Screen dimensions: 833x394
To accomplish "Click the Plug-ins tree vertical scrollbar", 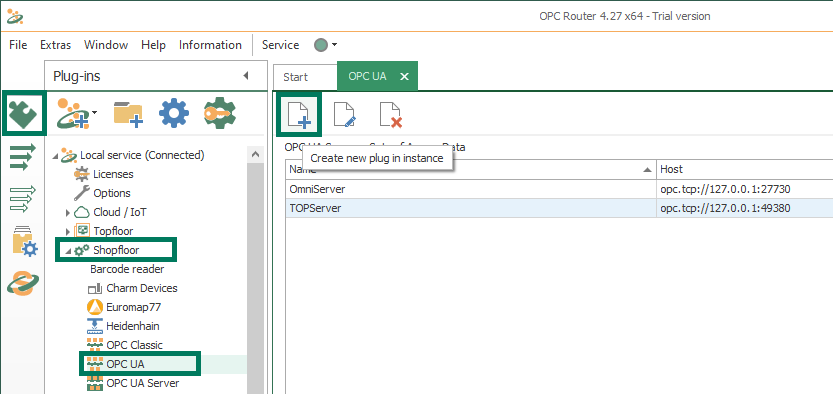I will [x=255, y=279].
